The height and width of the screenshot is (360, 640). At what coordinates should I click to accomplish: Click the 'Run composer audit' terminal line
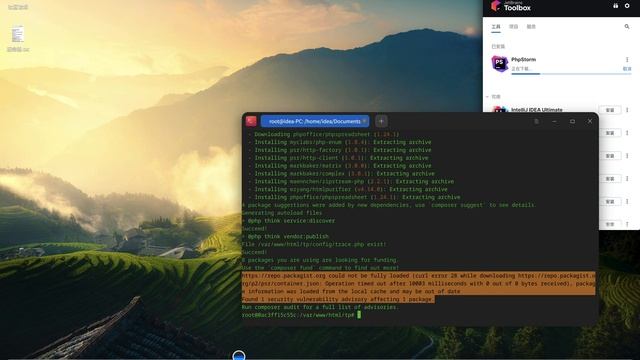point(320,307)
